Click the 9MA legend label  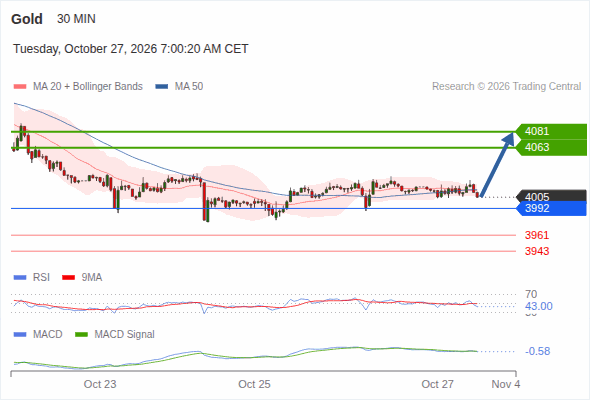(92, 278)
